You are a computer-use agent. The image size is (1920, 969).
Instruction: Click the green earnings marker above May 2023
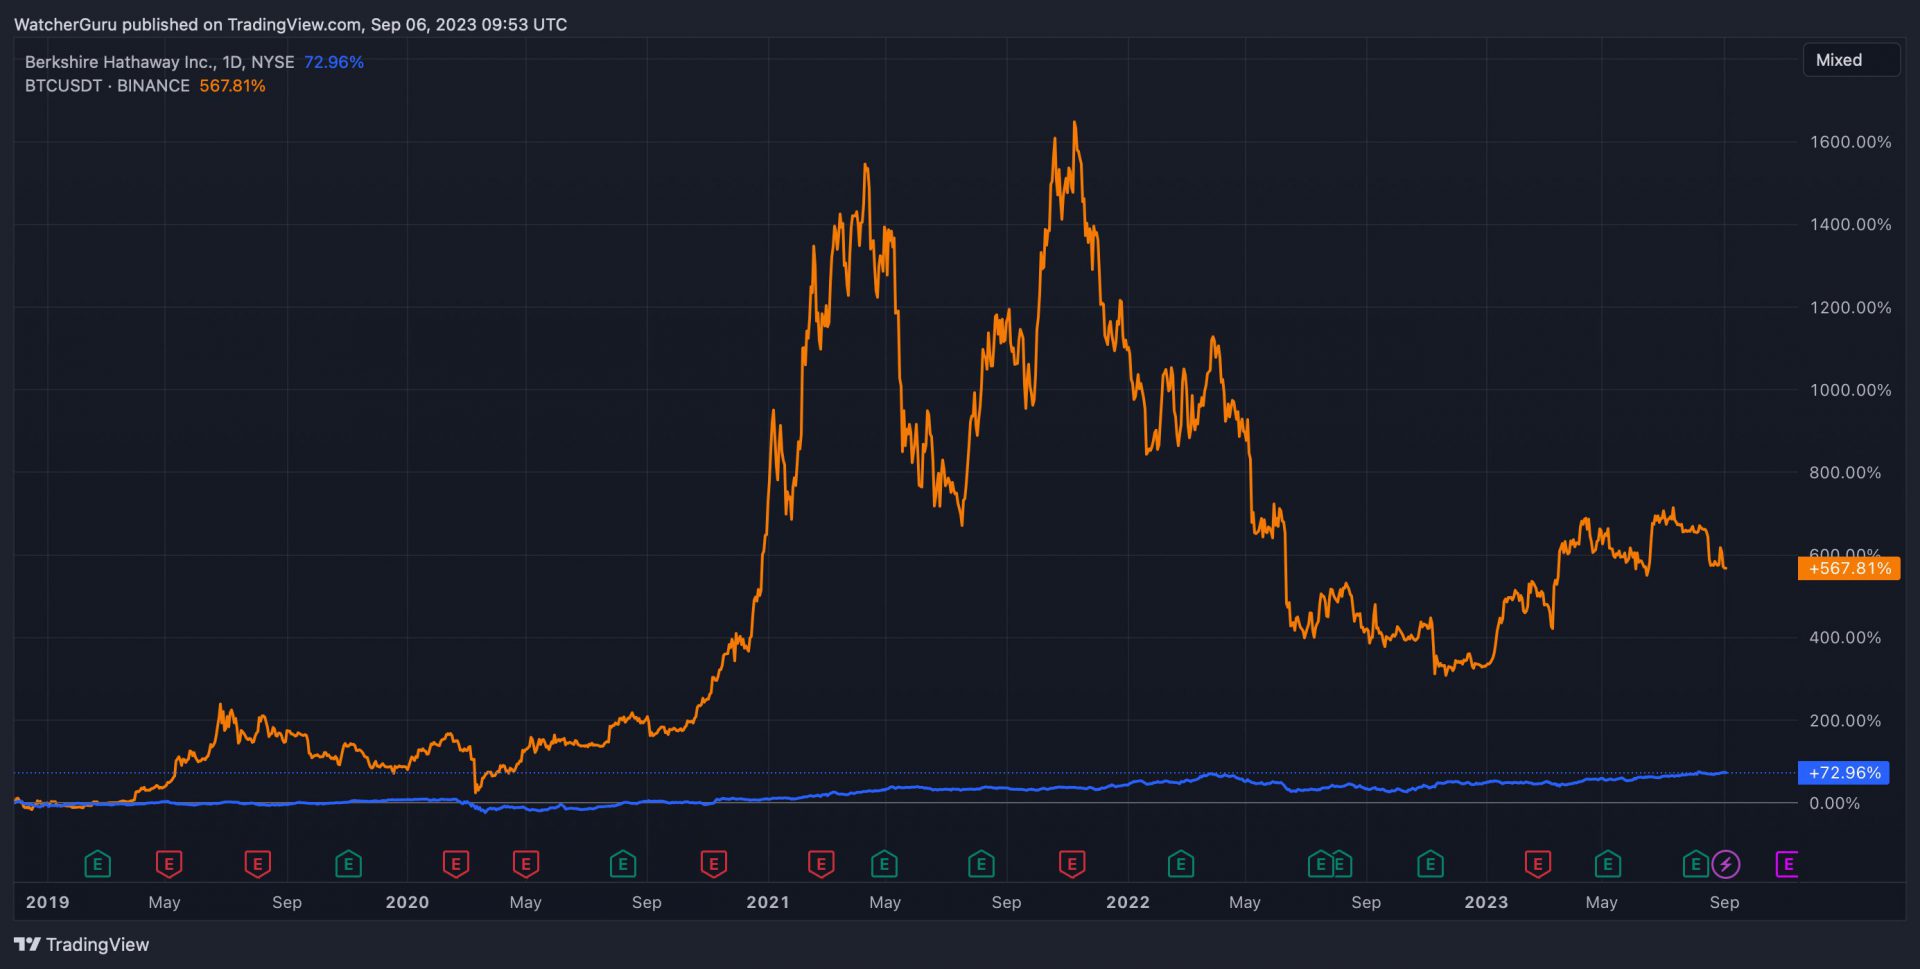(x=1607, y=864)
